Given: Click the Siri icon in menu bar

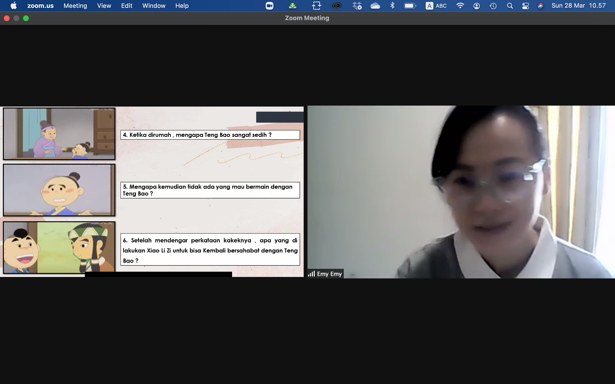Looking at the screenshot, I should [x=540, y=5].
